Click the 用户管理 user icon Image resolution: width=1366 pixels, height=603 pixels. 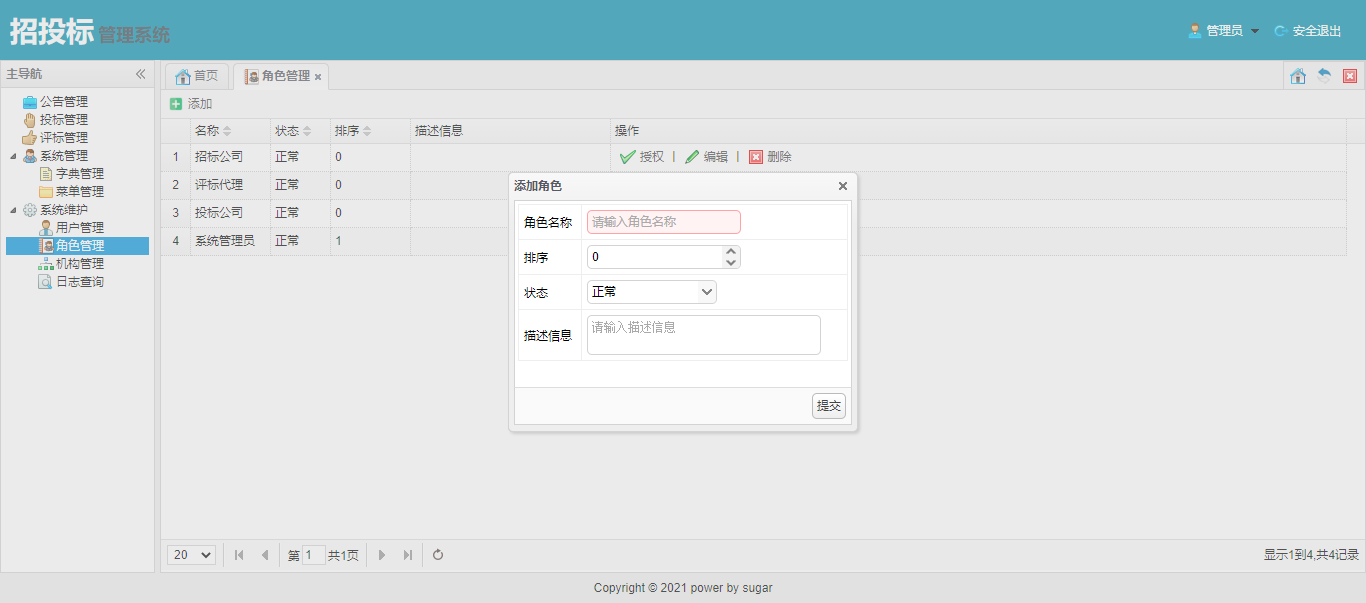[46, 227]
